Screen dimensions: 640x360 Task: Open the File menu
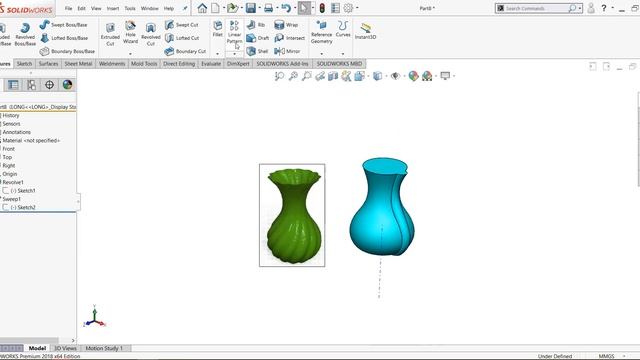pyautogui.click(x=68, y=8)
